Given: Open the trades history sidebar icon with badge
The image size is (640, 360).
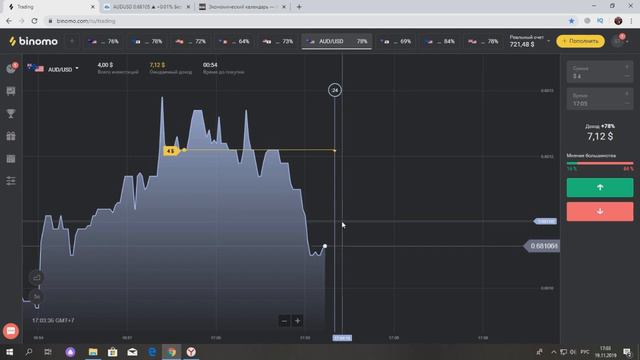Looking at the screenshot, I should pos(11,68).
